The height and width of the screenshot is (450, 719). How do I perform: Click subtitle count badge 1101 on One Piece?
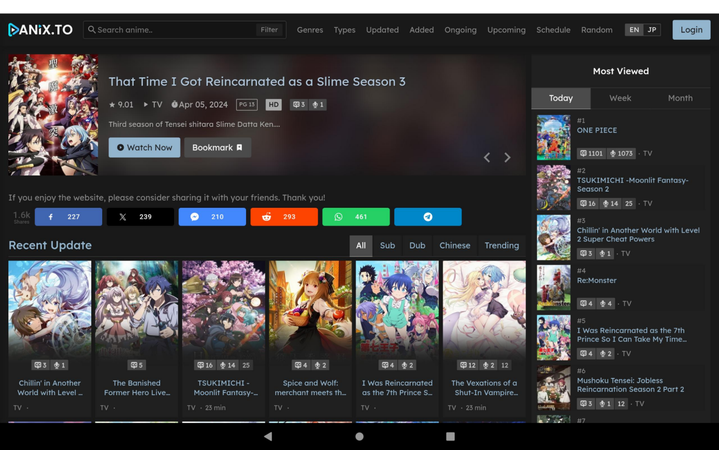click(591, 153)
